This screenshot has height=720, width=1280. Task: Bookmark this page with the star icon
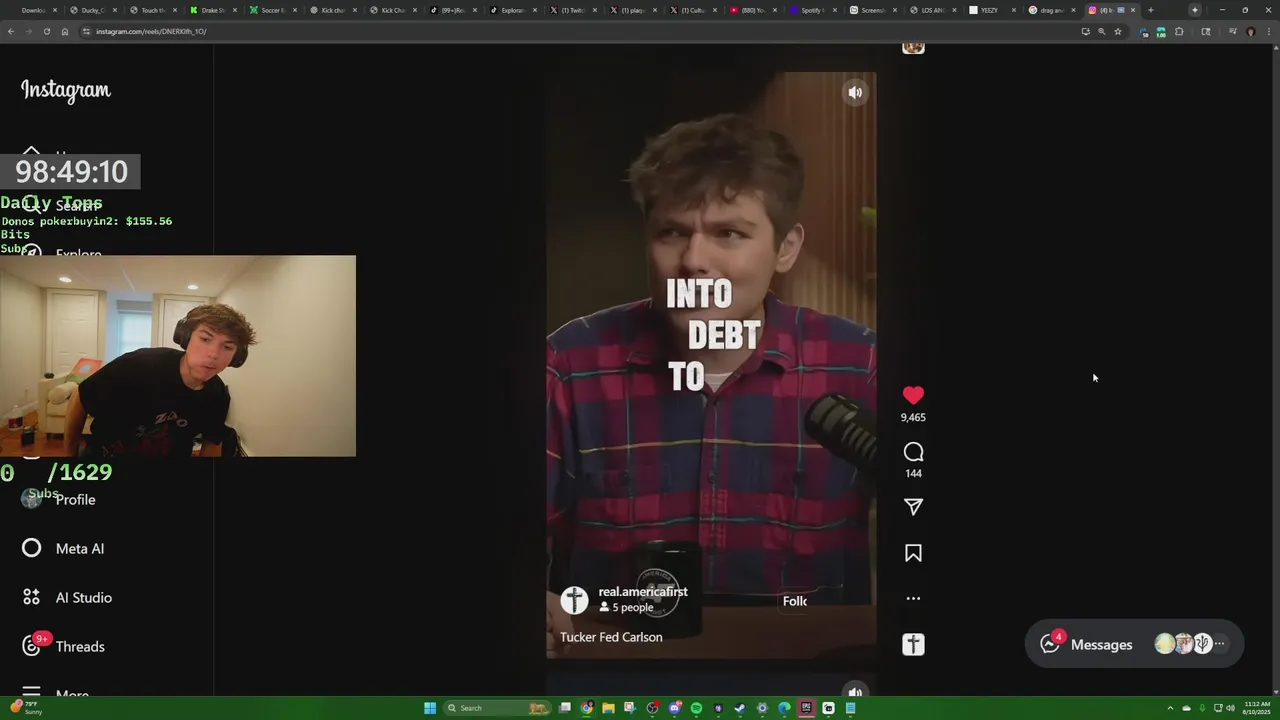1118,31
